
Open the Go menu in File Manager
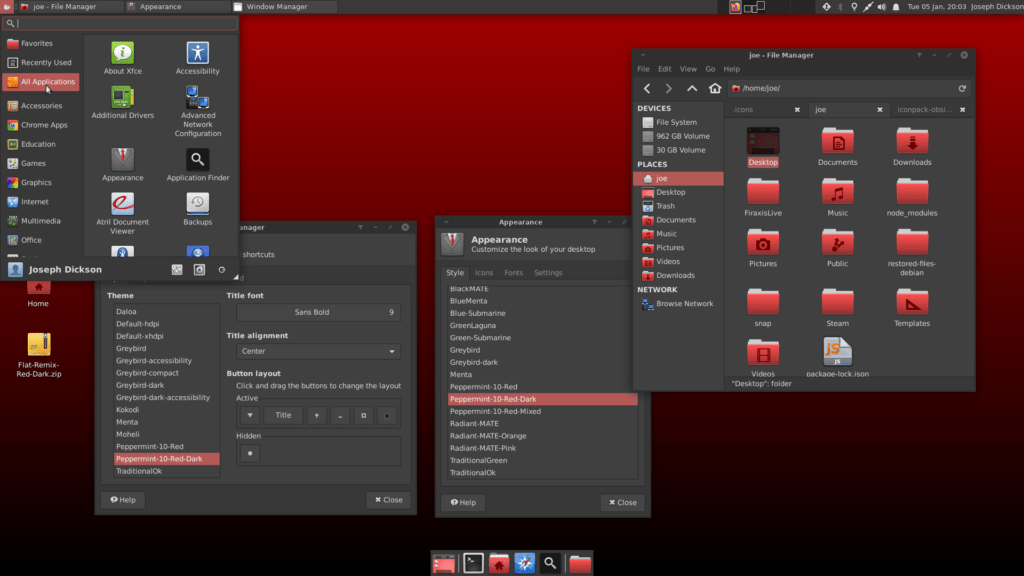(710, 69)
